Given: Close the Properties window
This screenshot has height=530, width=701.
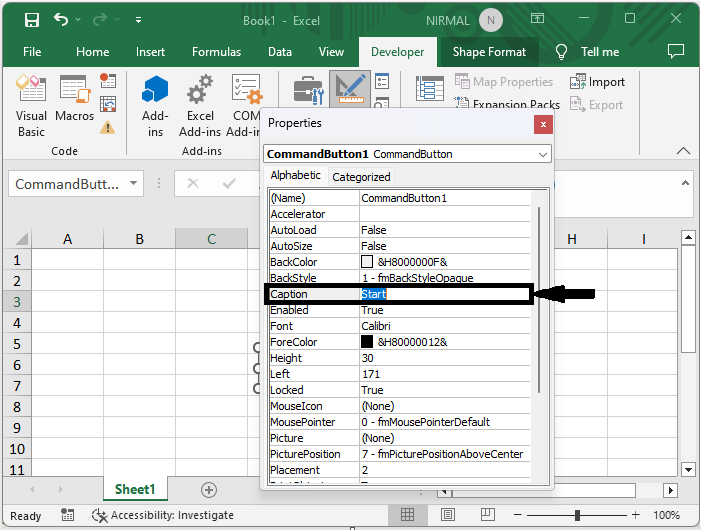Looking at the screenshot, I should pos(543,124).
